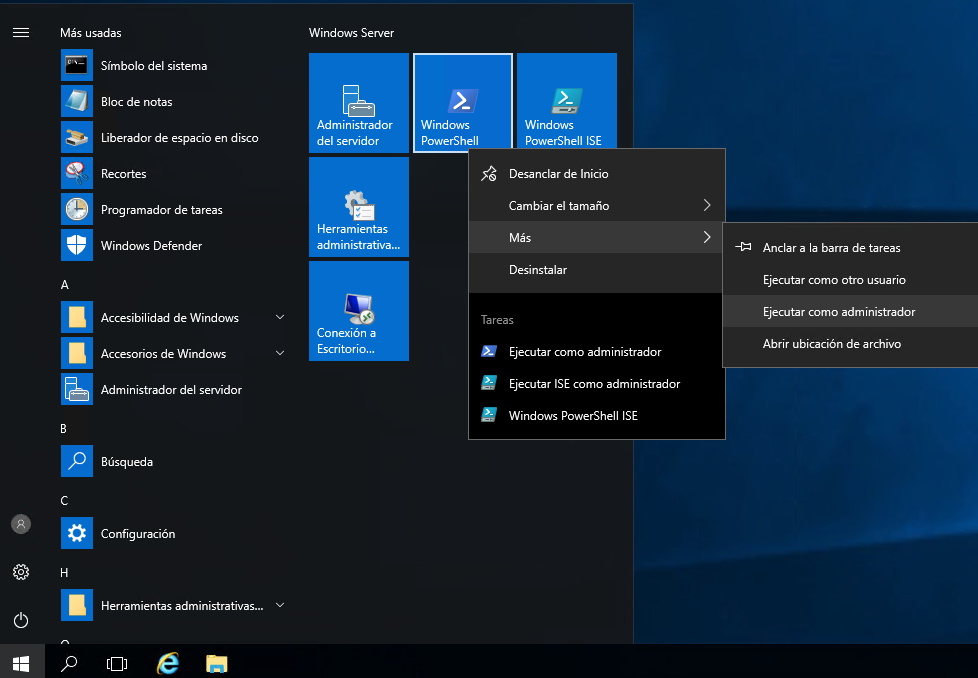Open settings gear in left rail
The width and height of the screenshot is (978, 678).
click(x=21, y=572)
